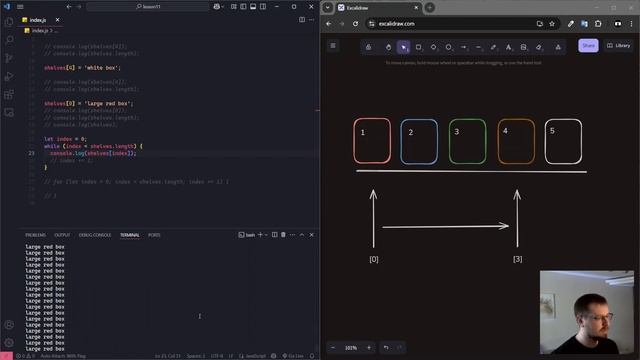
Task: Select the Selection arrow tool in Excalidraw
Action: 403,47
